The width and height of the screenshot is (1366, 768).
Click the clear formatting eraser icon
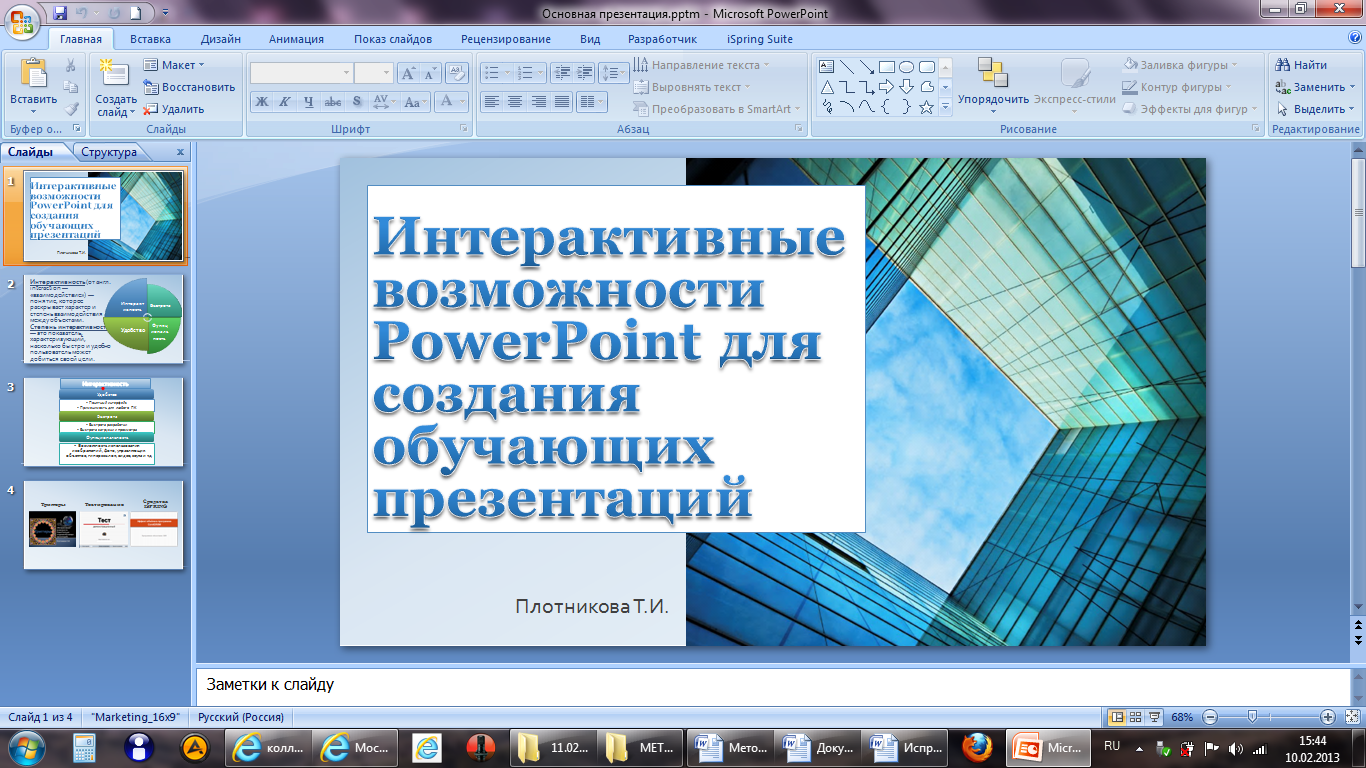pos(457,73)
